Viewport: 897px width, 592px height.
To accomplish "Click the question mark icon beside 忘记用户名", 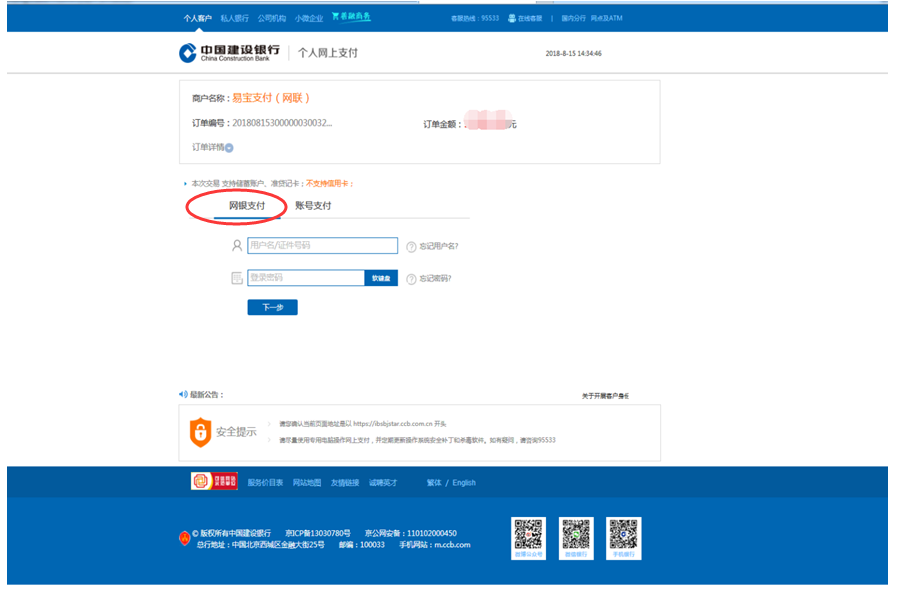I will pos(411,245).
